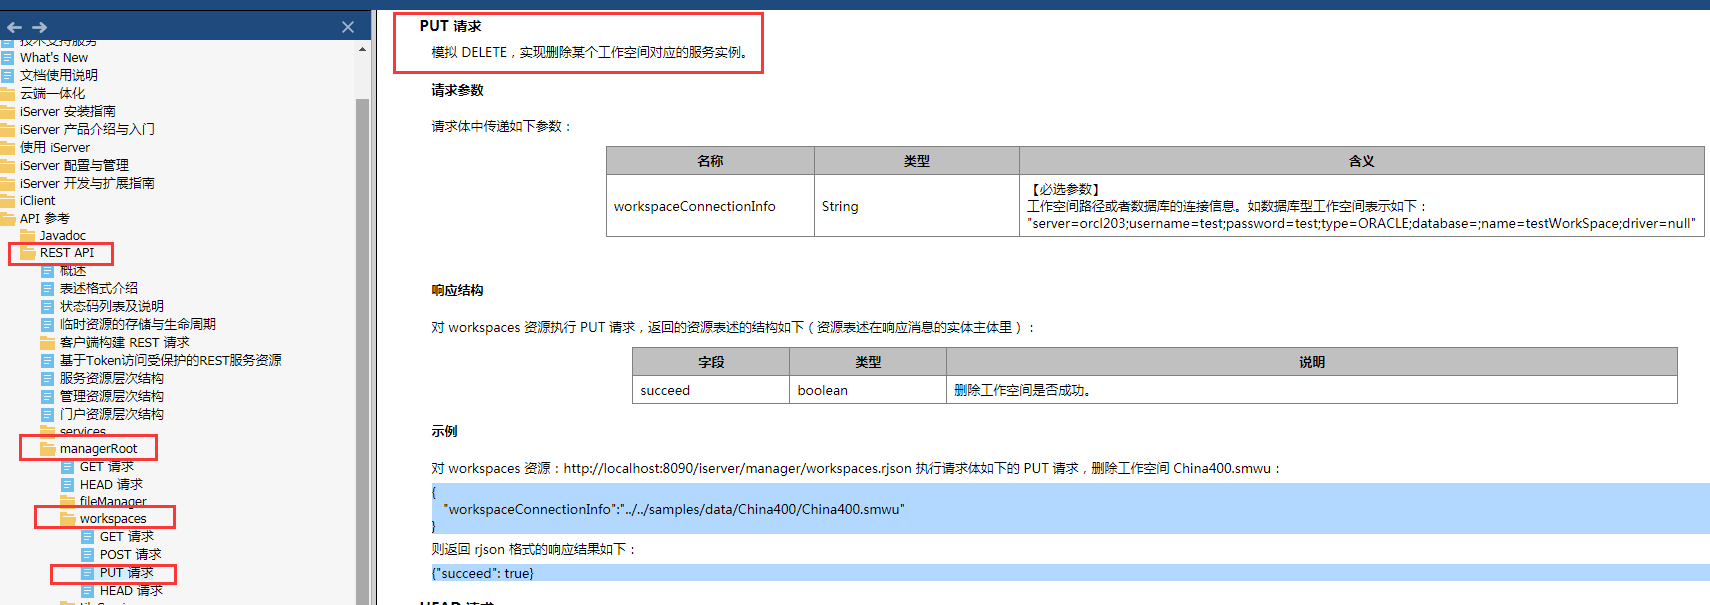Click the Javadoc folder icon
The image size is (1710, 605).
(28, 236)
